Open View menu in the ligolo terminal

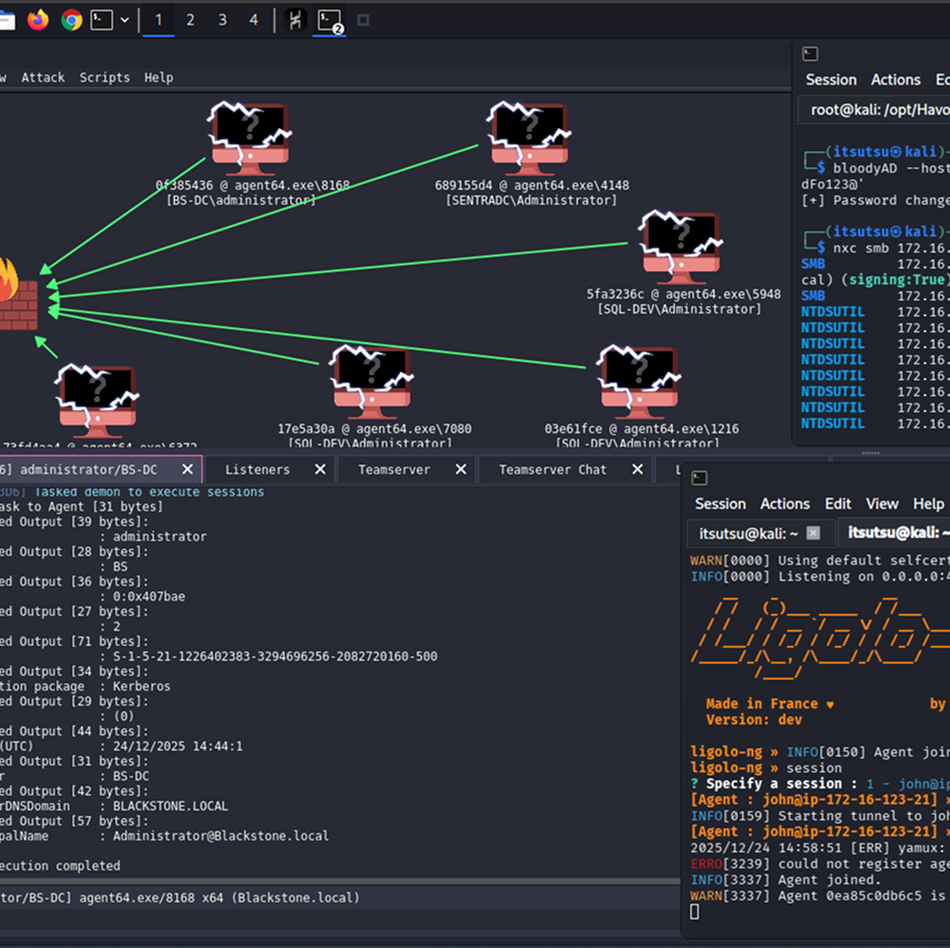coord(882,504)
